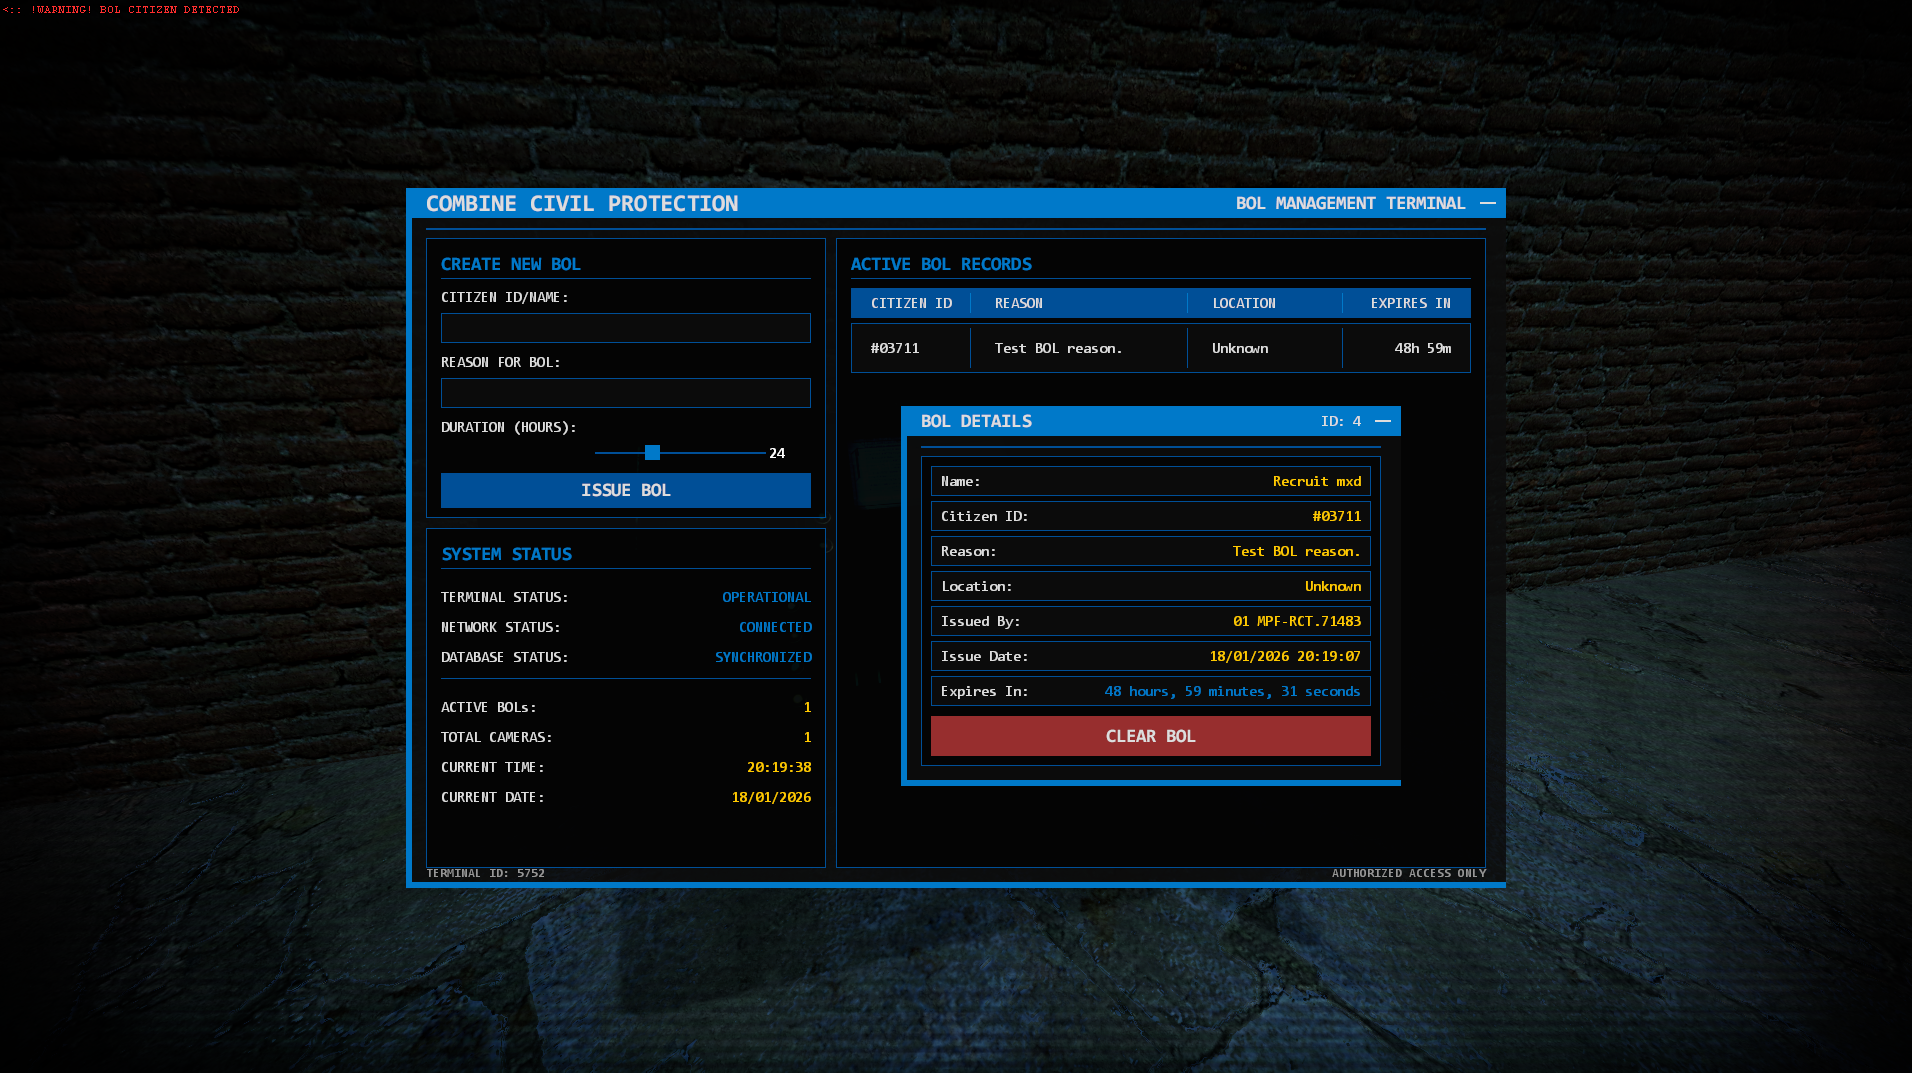Click the BOL Details Citizen ID '#03711' value

coord(1337,516)
